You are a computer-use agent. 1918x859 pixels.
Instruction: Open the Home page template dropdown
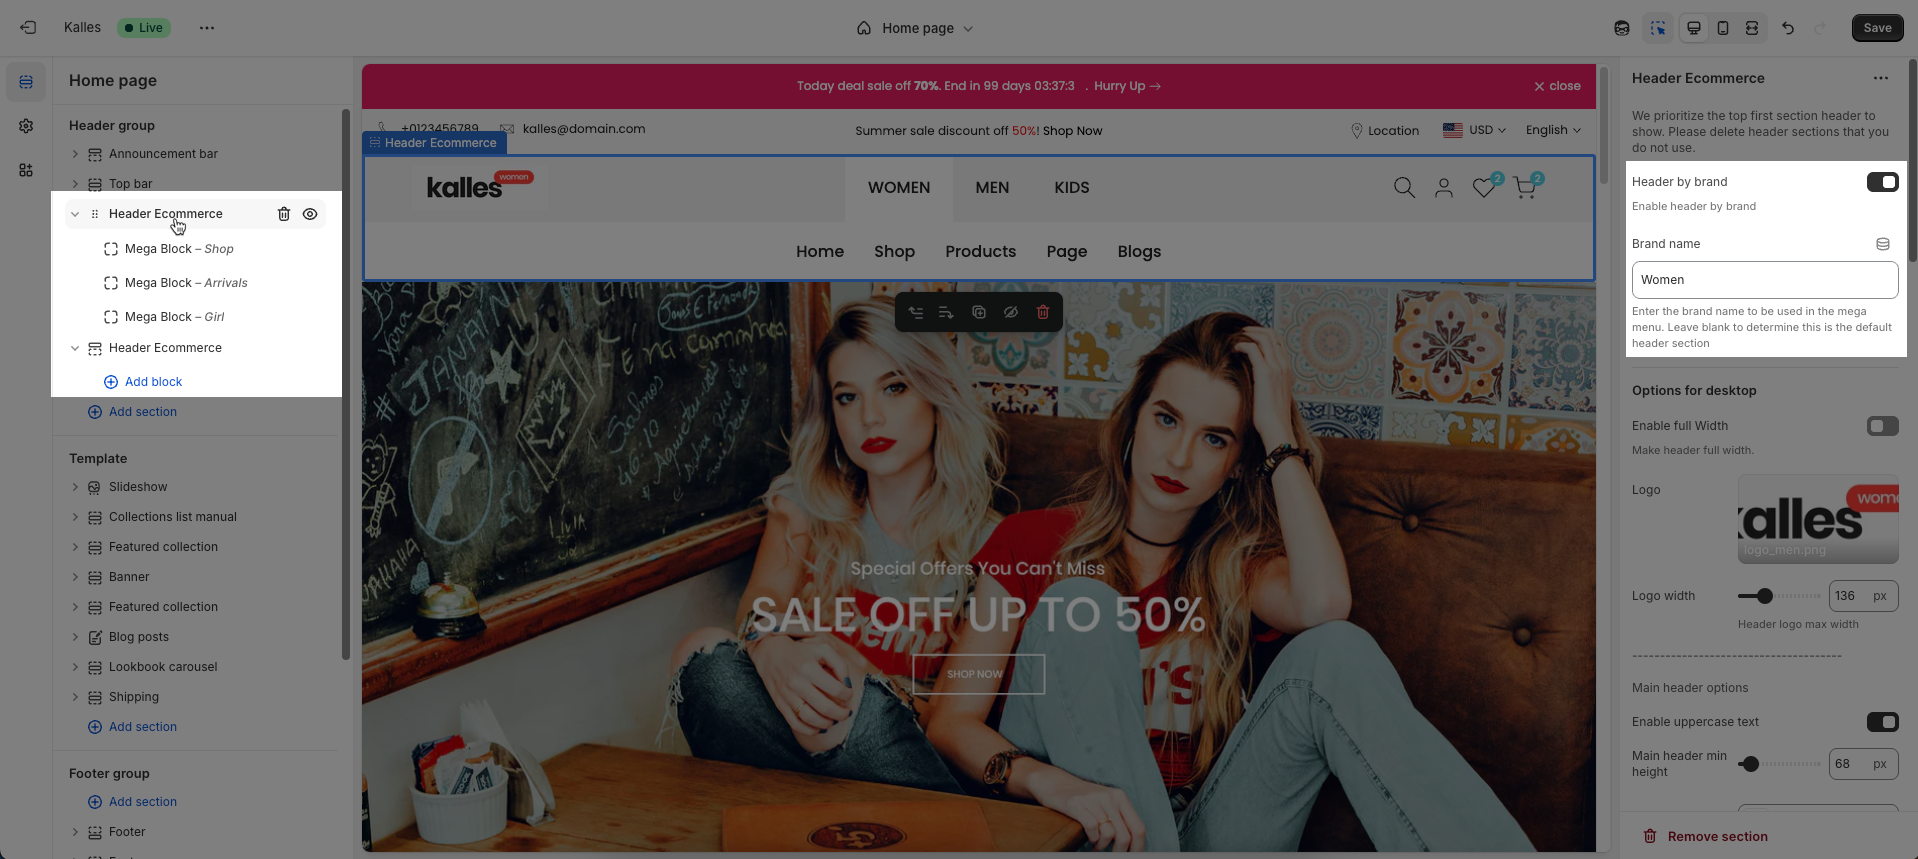click(x=915, y=28)
